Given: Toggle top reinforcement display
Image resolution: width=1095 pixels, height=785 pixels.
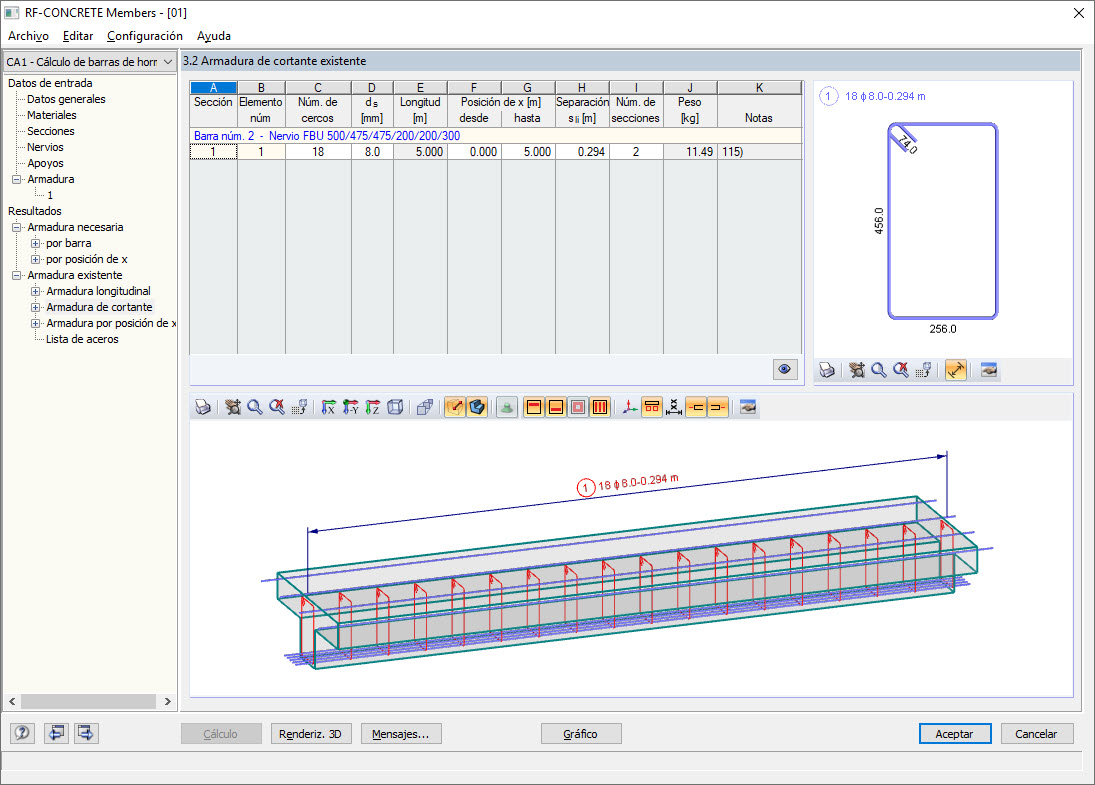Looking at the screenshot, I should point(534,407).
